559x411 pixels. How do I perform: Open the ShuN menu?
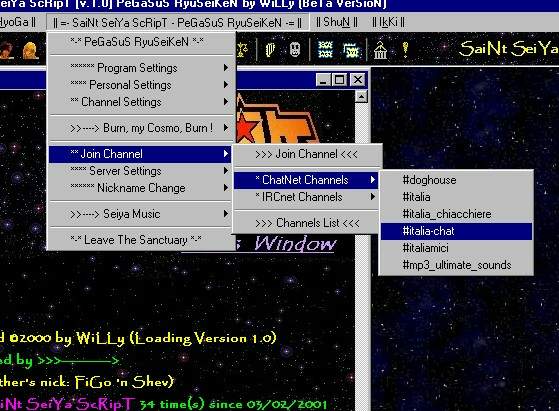[x=337, y=22]
